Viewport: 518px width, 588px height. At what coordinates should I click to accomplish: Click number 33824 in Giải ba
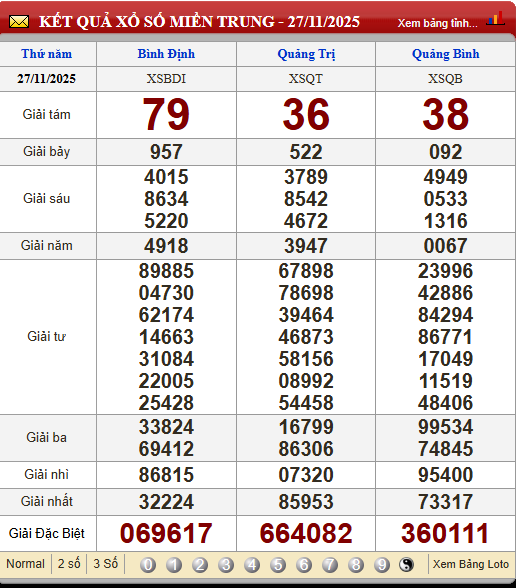[x=166, y=427]
